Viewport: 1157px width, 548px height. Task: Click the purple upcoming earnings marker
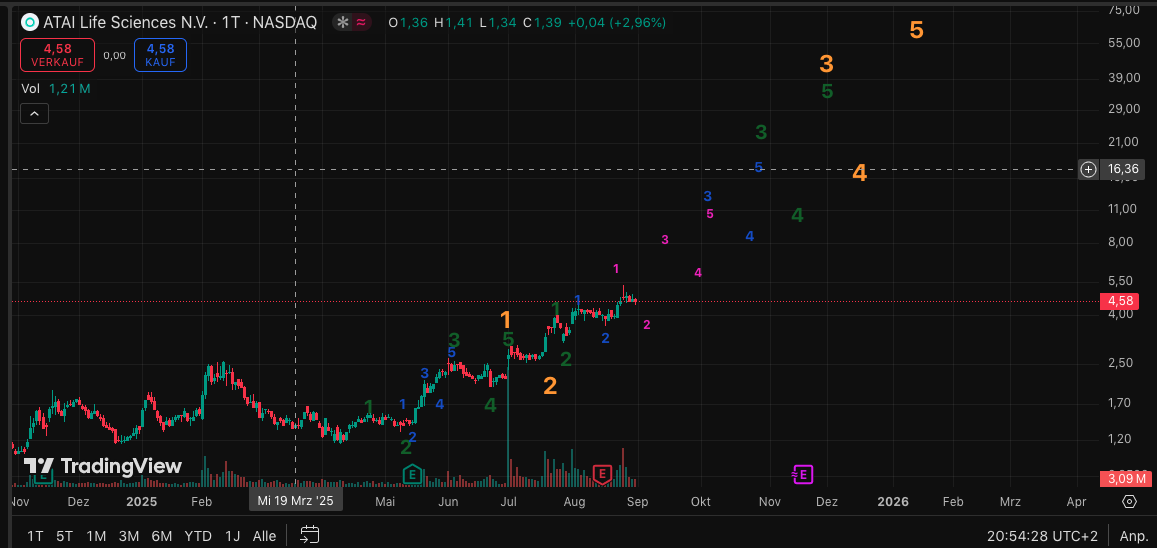pyautogui.click(x=803, y=474)
